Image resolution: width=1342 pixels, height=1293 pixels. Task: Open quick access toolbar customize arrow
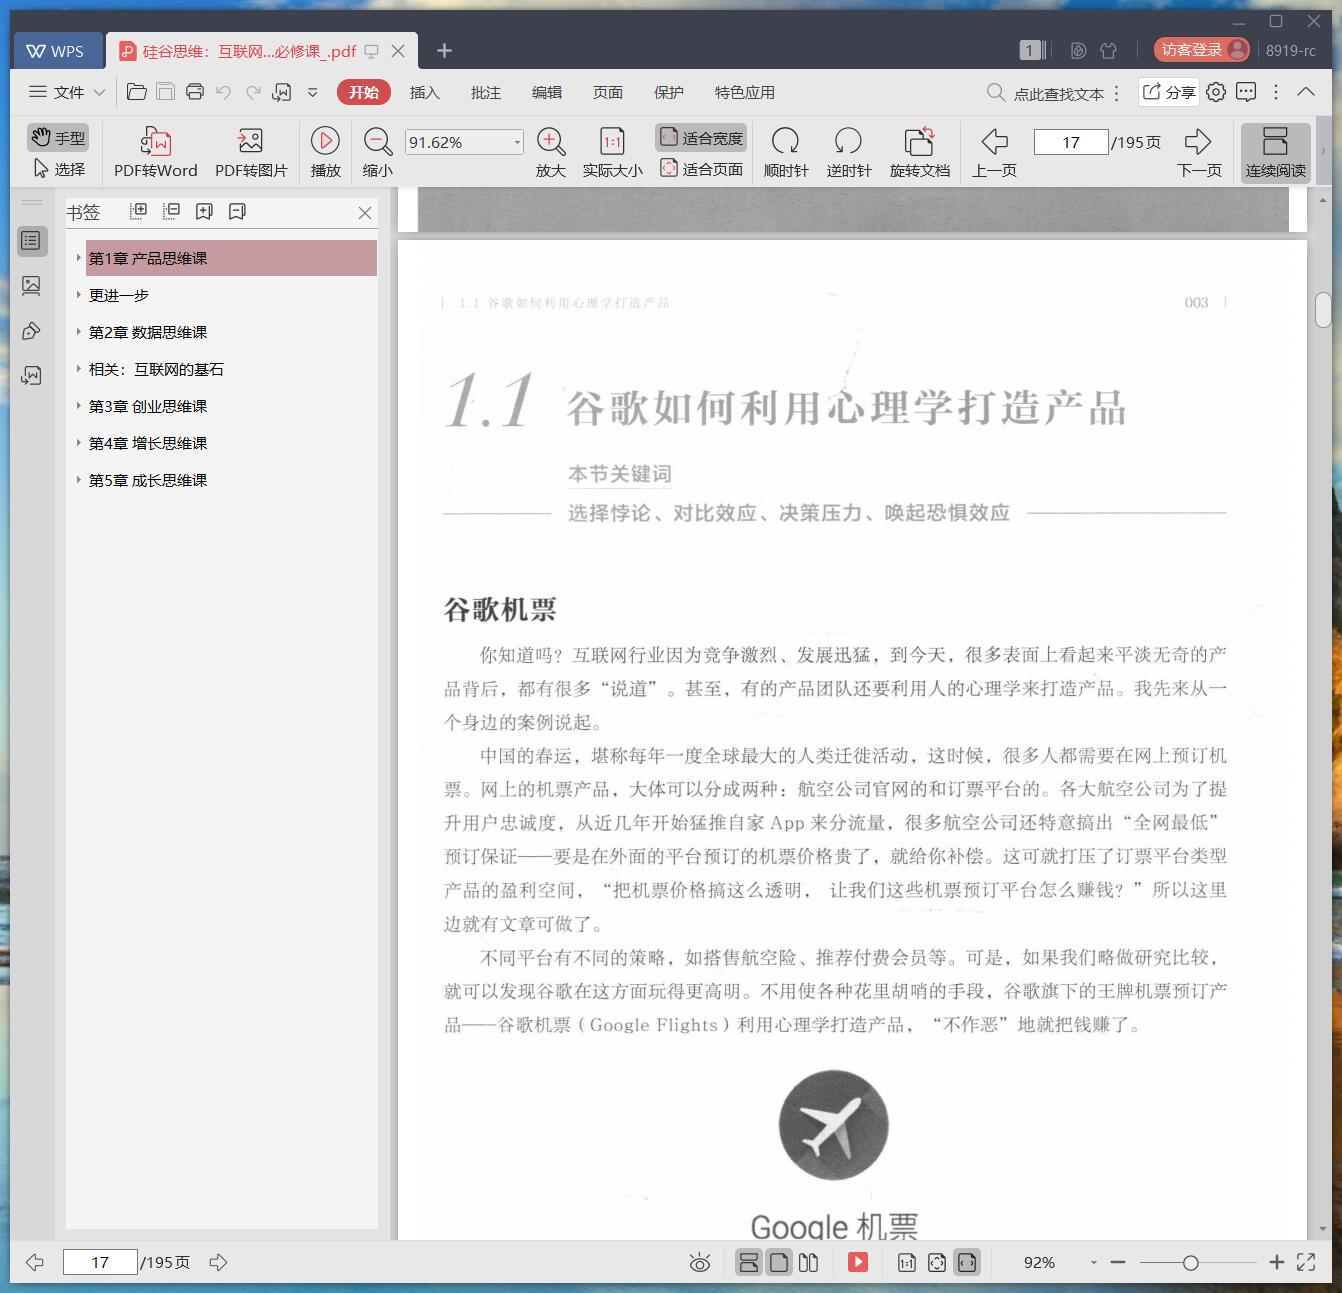click(x=312, y=92)
